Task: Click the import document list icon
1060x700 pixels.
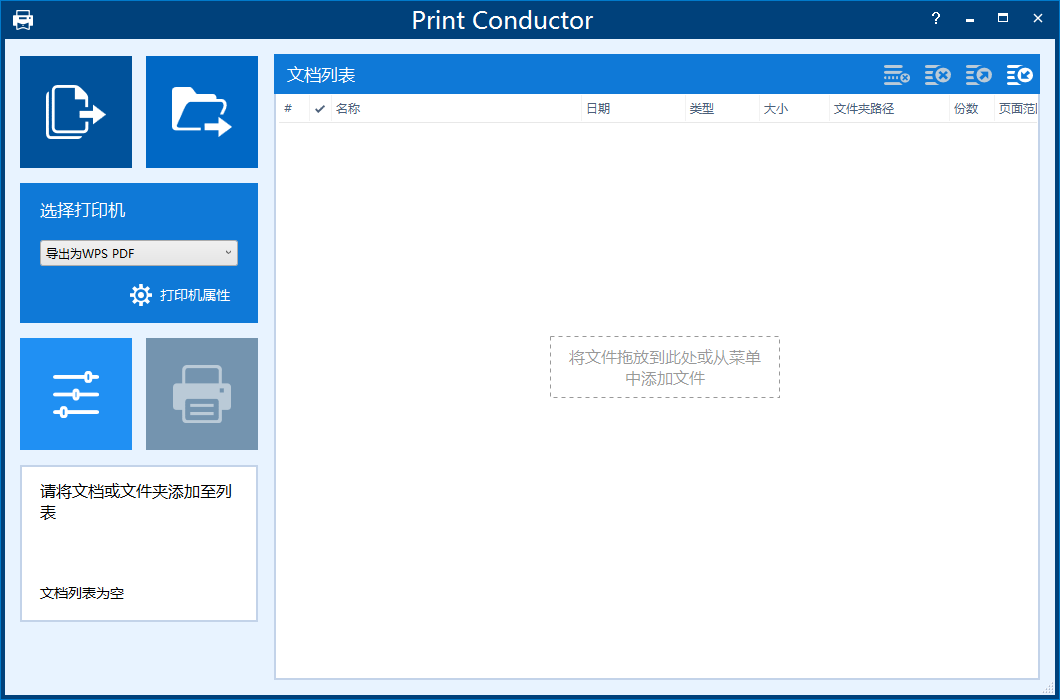Action: point(1019,75)
